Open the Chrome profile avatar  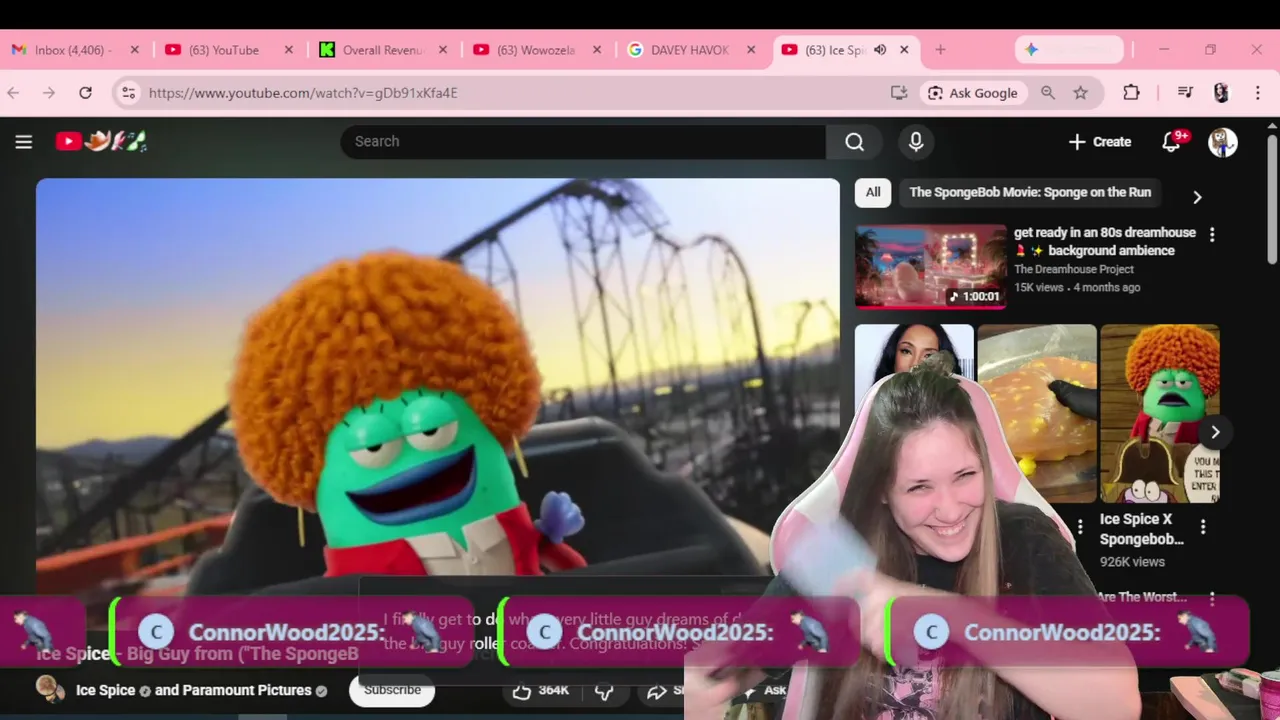(x=1221, y=93)
